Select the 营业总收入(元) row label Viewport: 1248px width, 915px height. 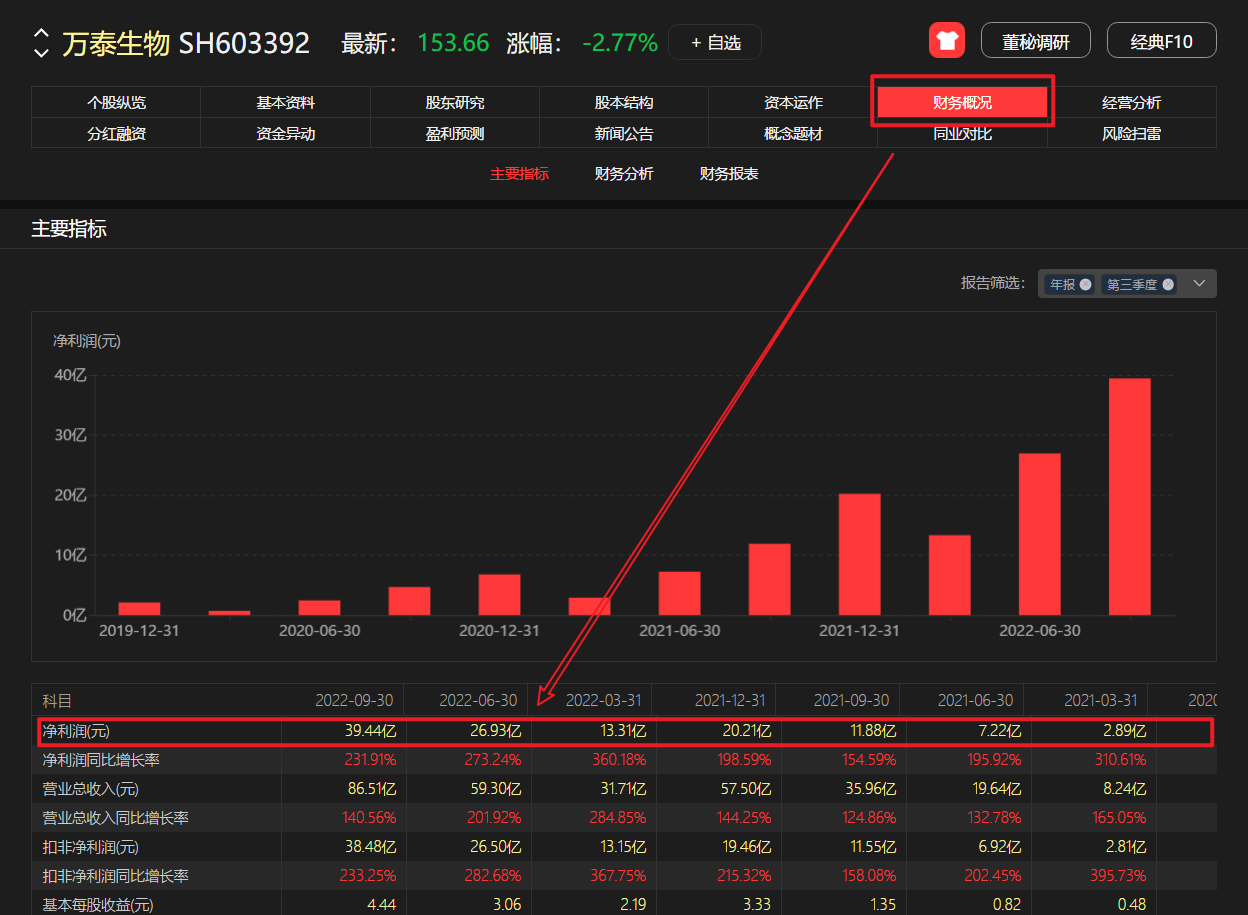[88, 789]
